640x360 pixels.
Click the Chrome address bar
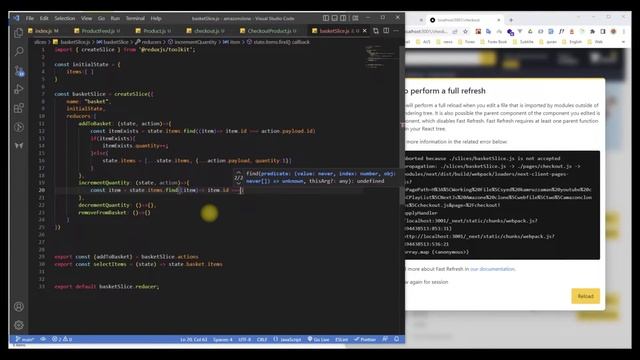427,31
